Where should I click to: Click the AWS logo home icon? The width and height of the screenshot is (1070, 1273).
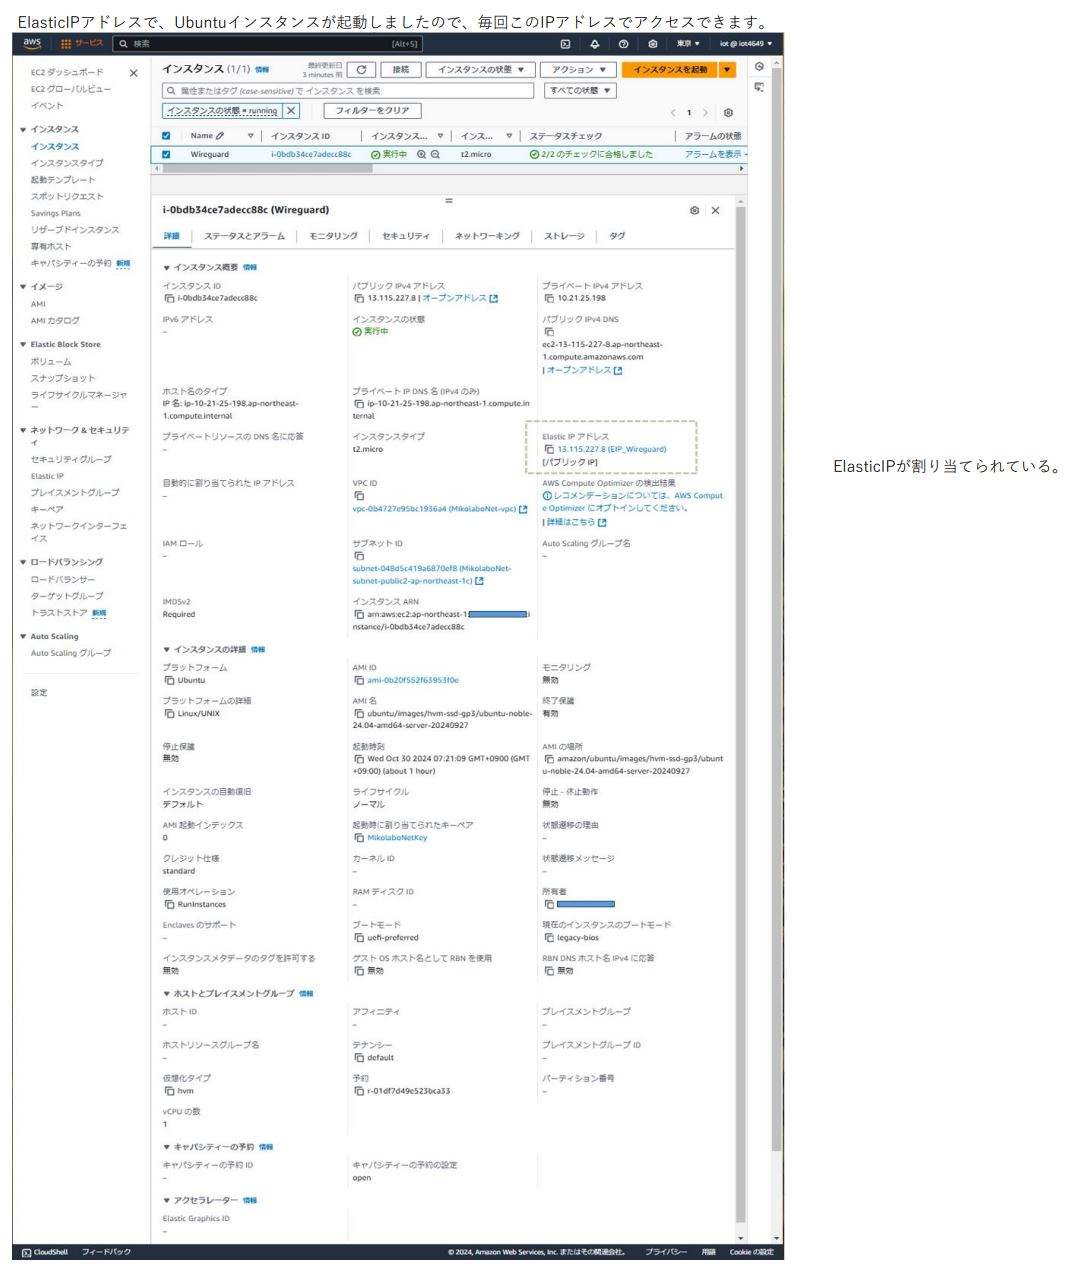pyautogui.click(x=32, y=43)
